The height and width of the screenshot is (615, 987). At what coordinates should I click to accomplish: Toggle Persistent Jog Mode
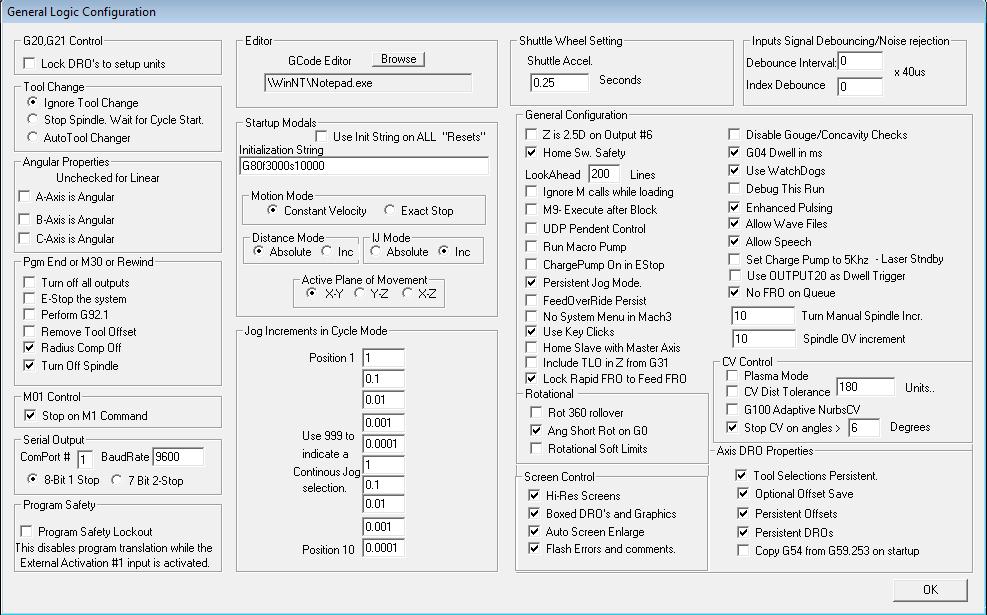(x=531, y=283)
